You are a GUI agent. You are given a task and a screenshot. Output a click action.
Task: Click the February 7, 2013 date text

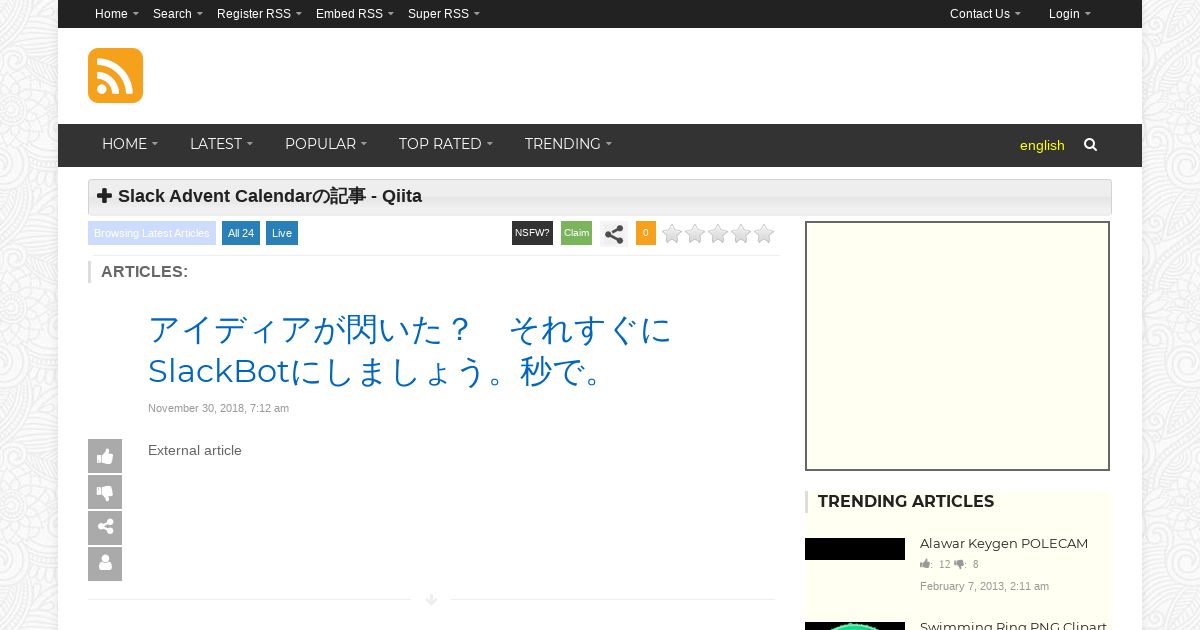(984, 586)
